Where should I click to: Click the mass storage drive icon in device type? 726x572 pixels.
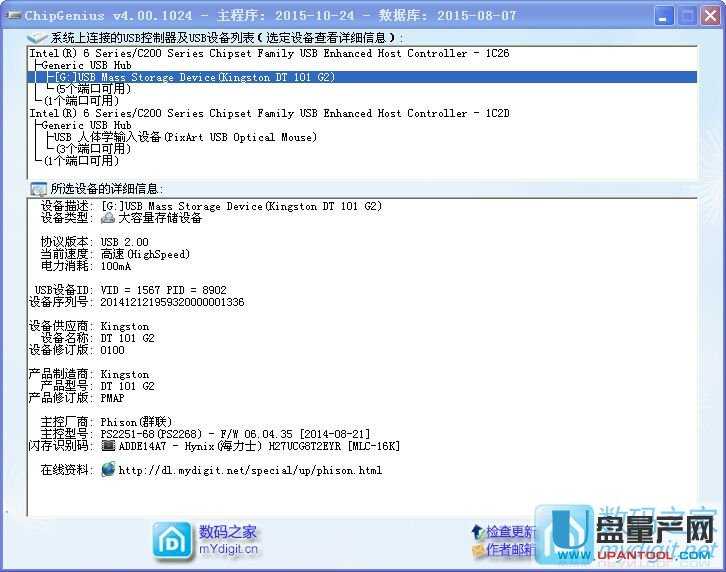[108, 218]
